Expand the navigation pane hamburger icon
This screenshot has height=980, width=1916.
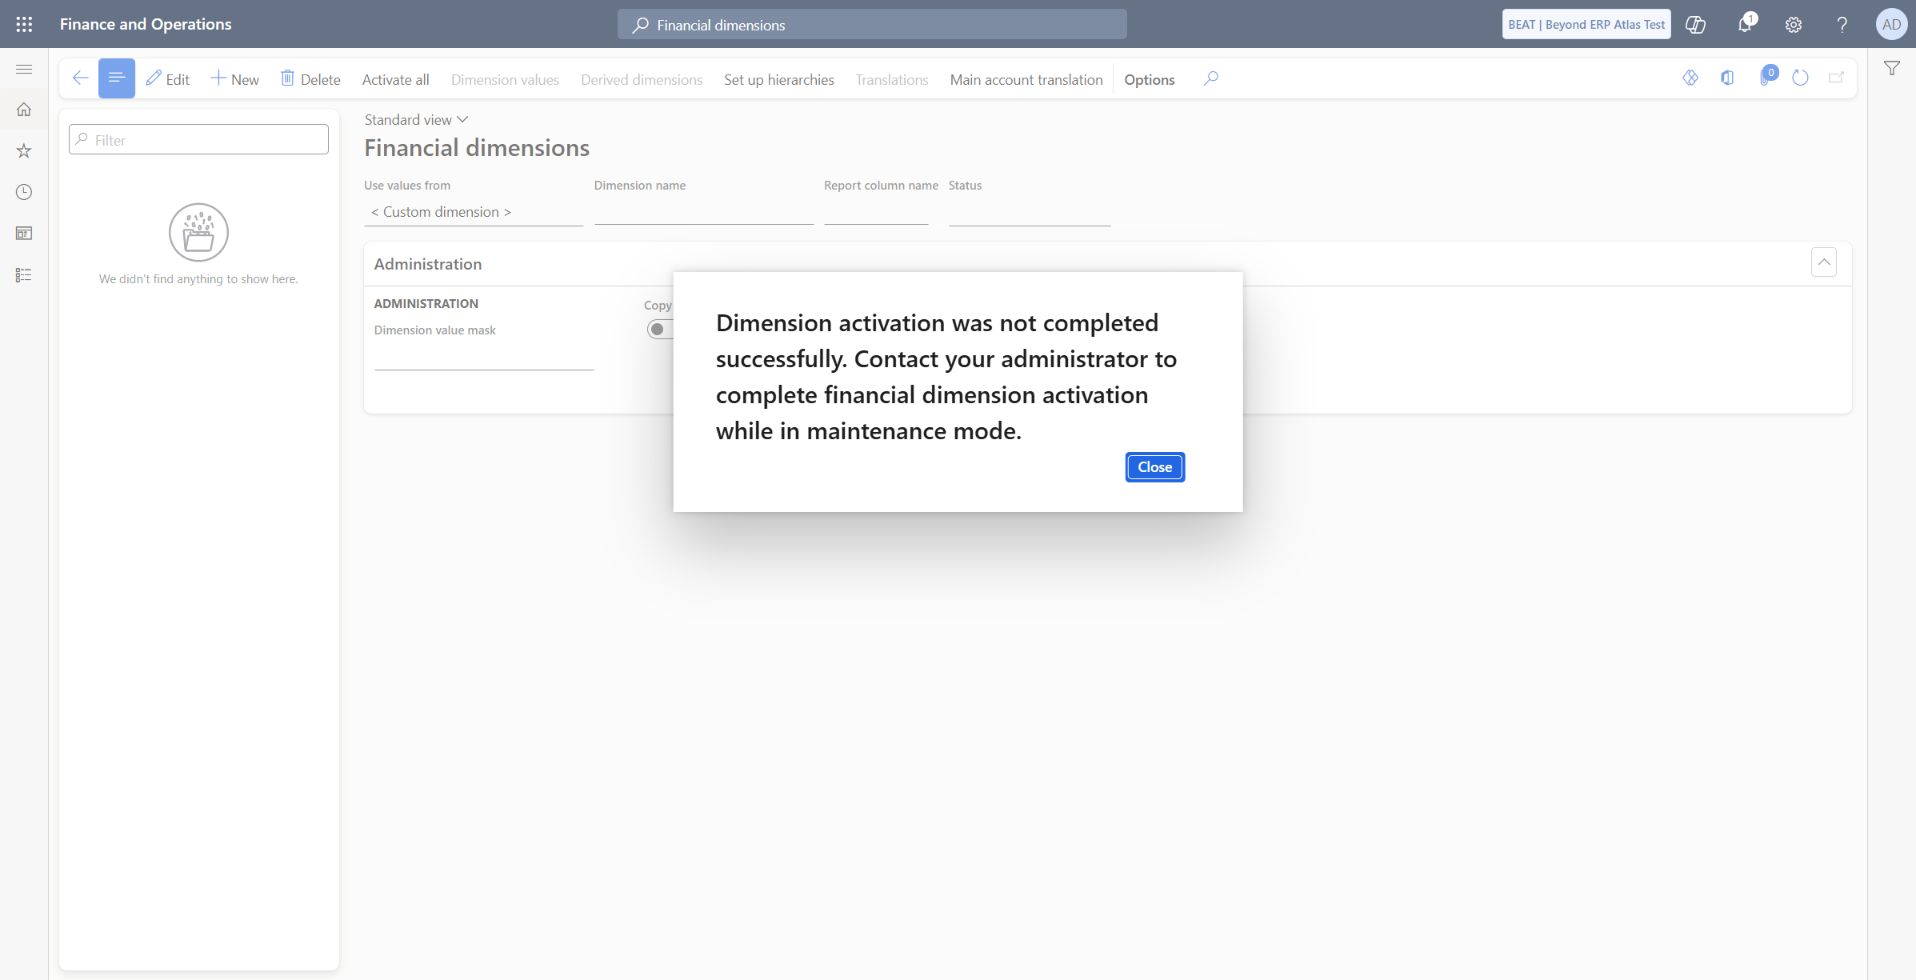[x=24, y=69]
